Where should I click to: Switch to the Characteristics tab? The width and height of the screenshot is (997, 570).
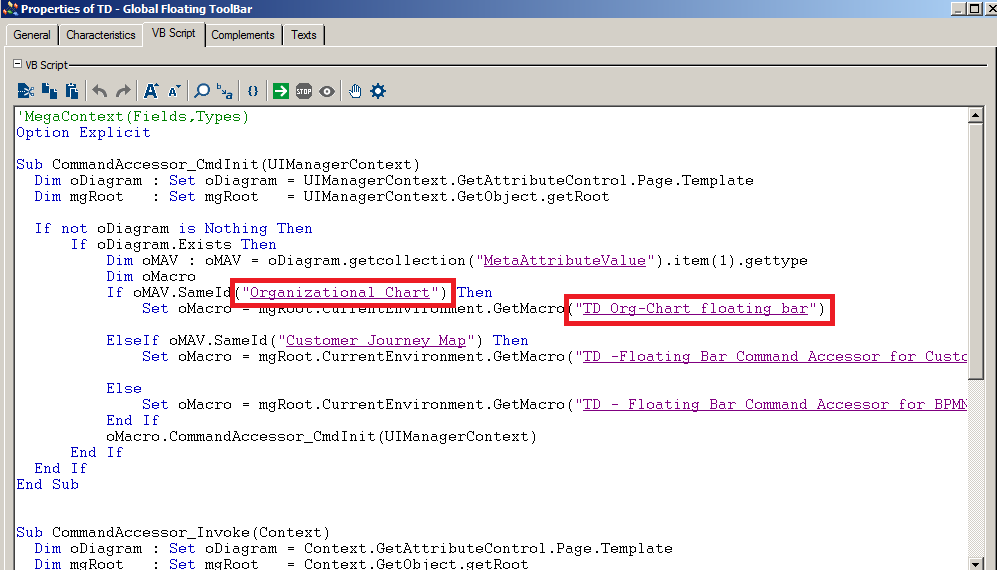click(101, 35)
